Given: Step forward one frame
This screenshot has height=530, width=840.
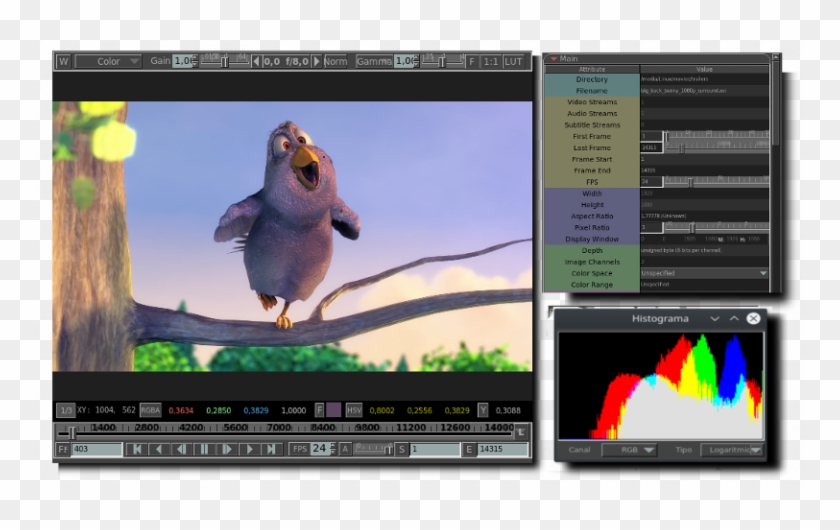Looking at the screenshot, I should coord(227,449).
